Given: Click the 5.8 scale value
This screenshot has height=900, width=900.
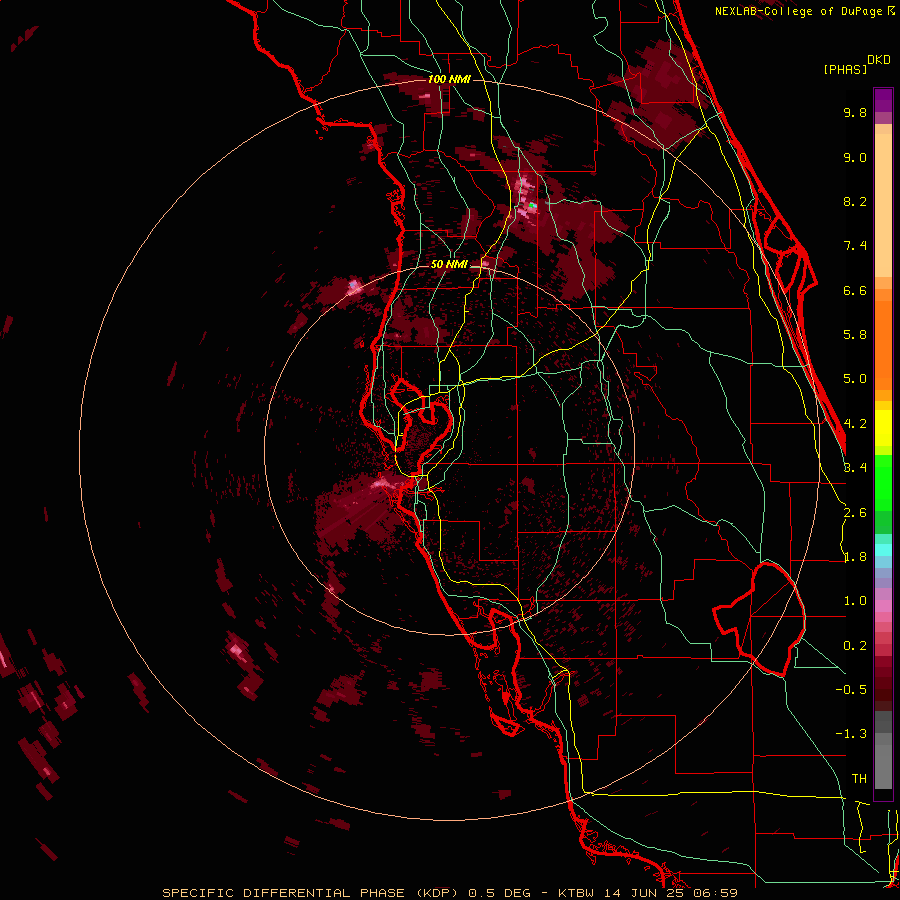Looking at the screenshot, I should click(x=855, y=335).
